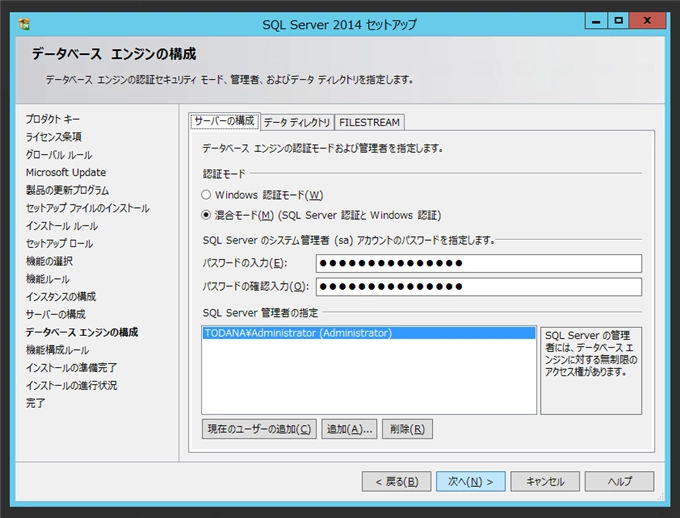Click the SQL Server 管理者 description box
This screenshot has width=680, height=518.
(591, 370)
